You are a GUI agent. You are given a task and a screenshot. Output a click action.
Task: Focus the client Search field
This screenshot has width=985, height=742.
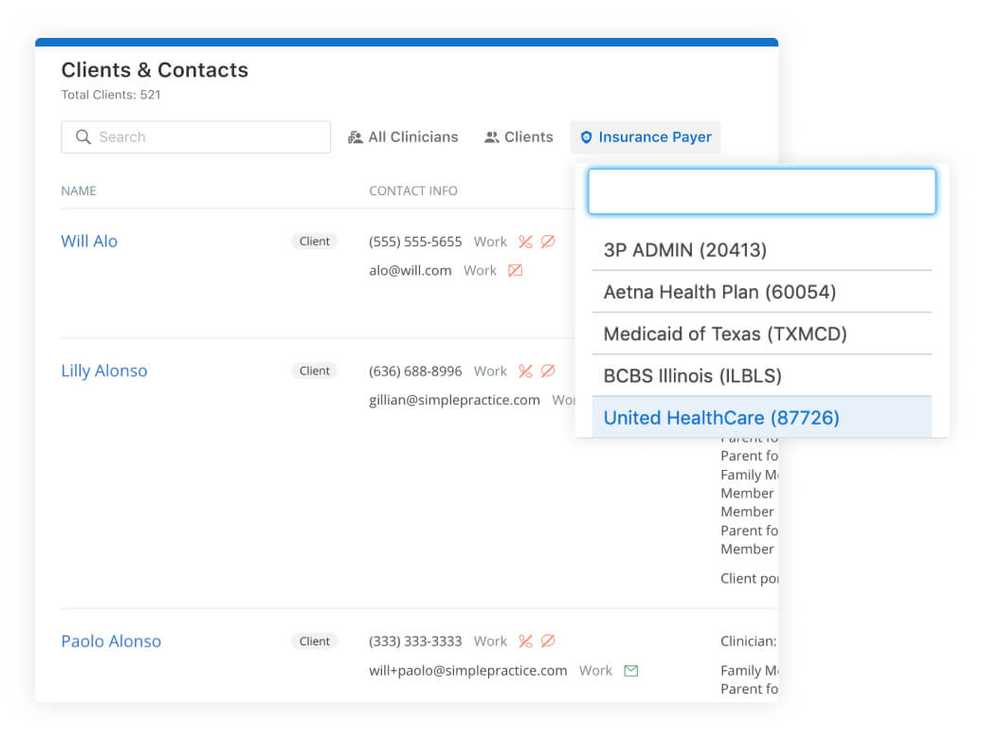[x=196, y=137]
